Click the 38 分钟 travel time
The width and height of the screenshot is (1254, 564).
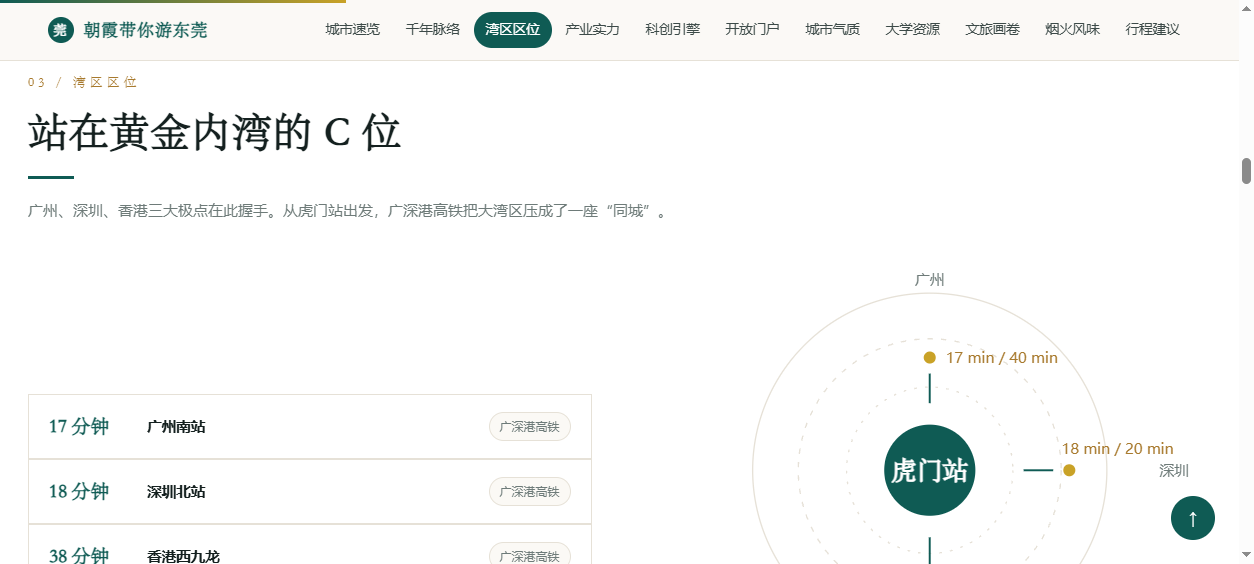[x=79, y=556]
